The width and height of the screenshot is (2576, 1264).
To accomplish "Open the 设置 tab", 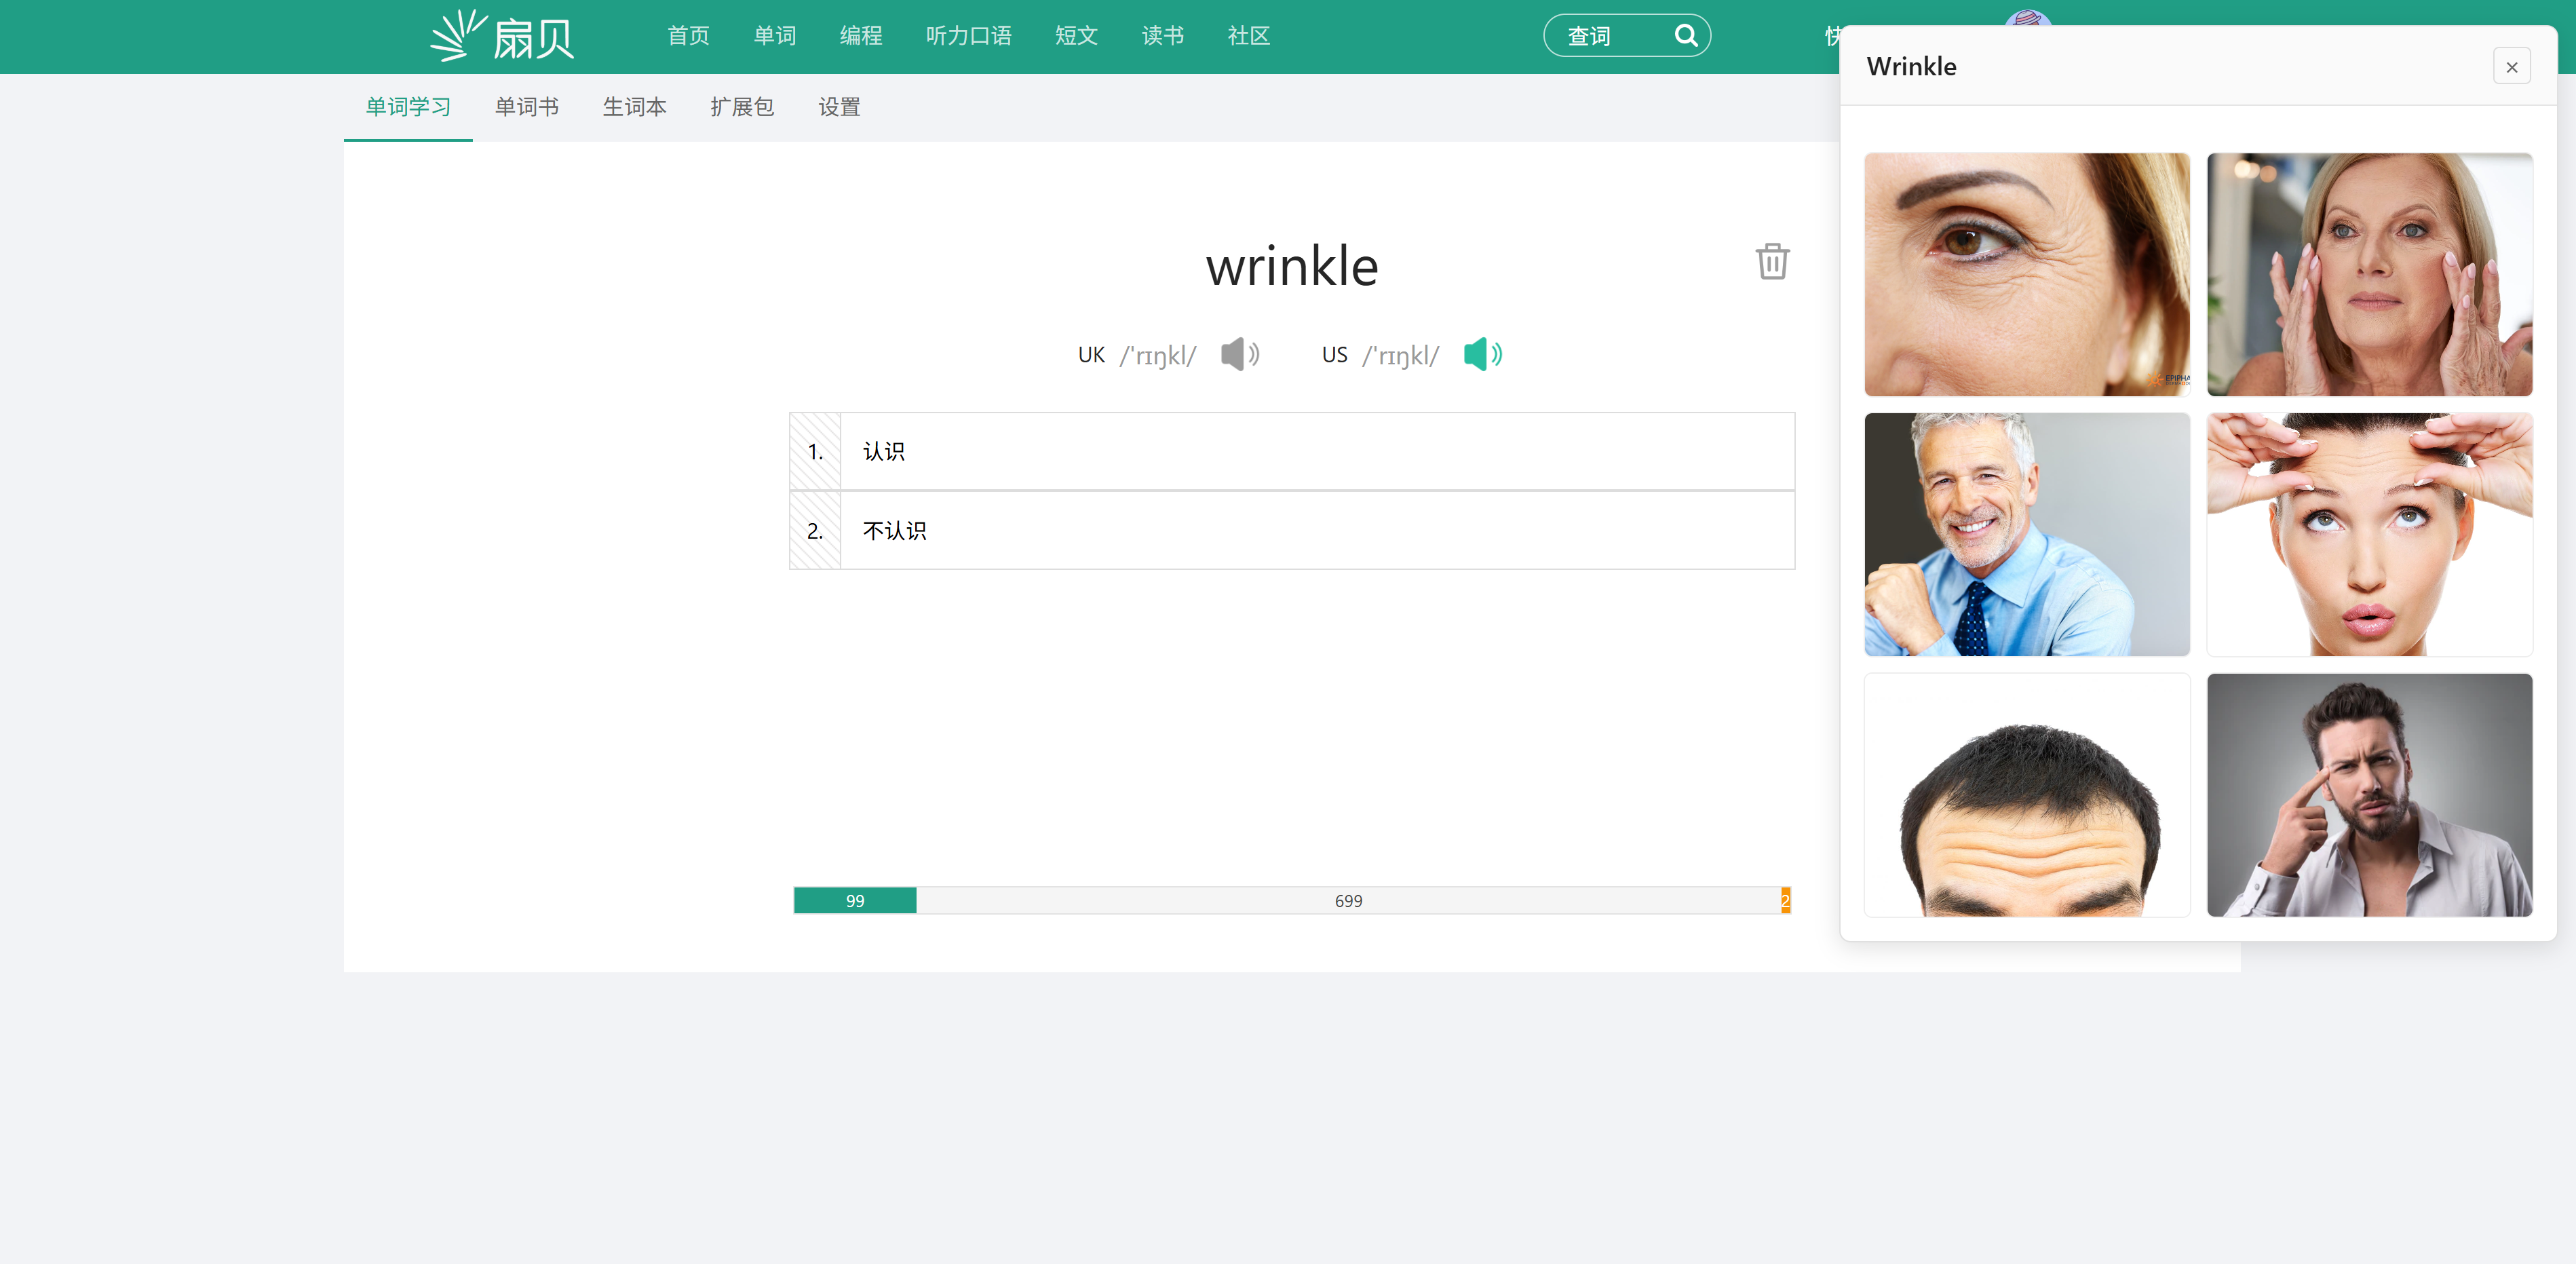I will (x=838, y=107).
